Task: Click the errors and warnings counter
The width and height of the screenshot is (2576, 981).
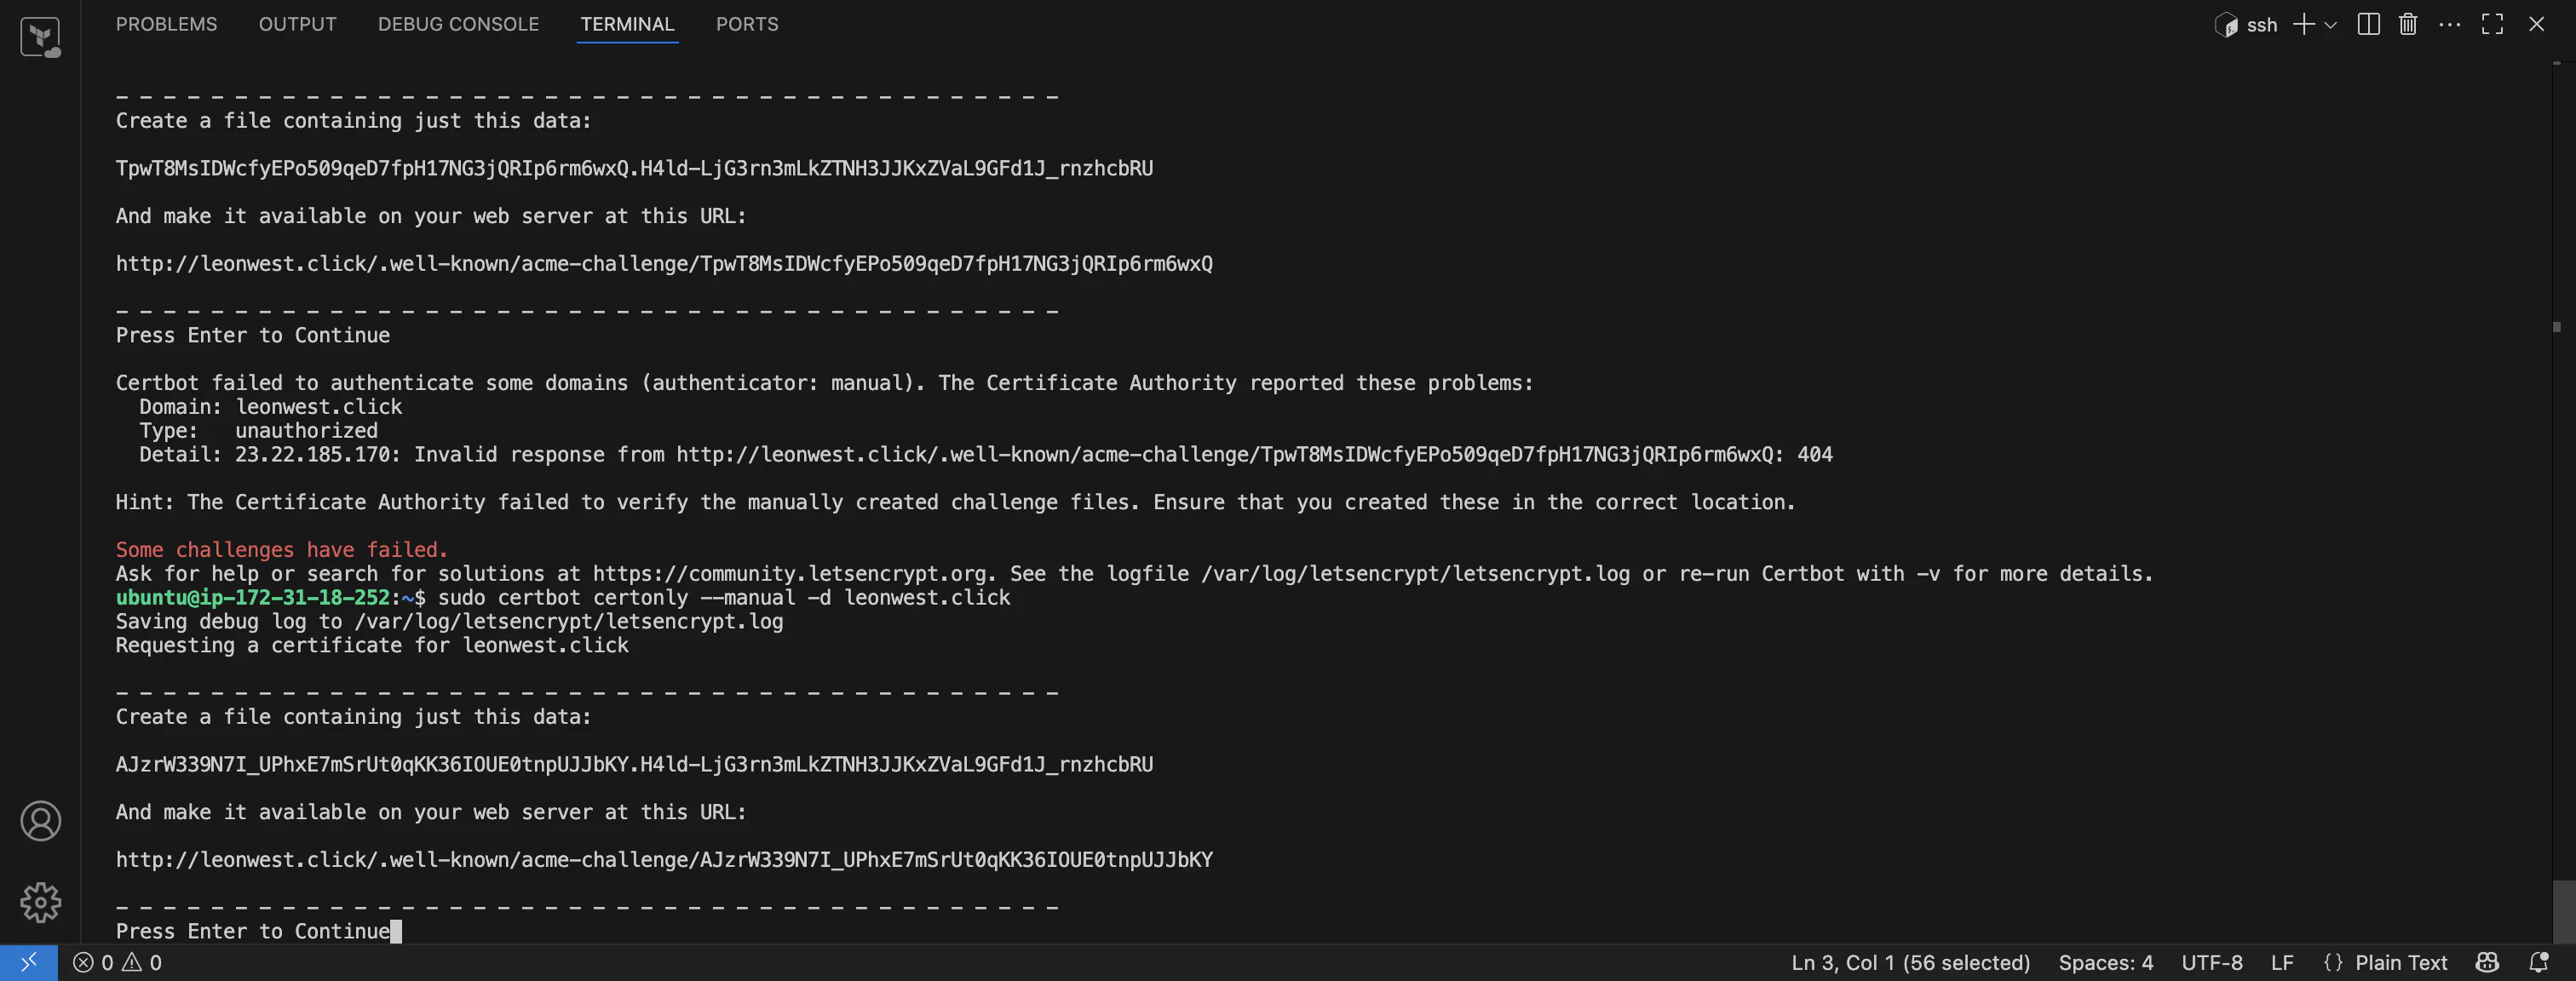Action: (x=117, y=962)
